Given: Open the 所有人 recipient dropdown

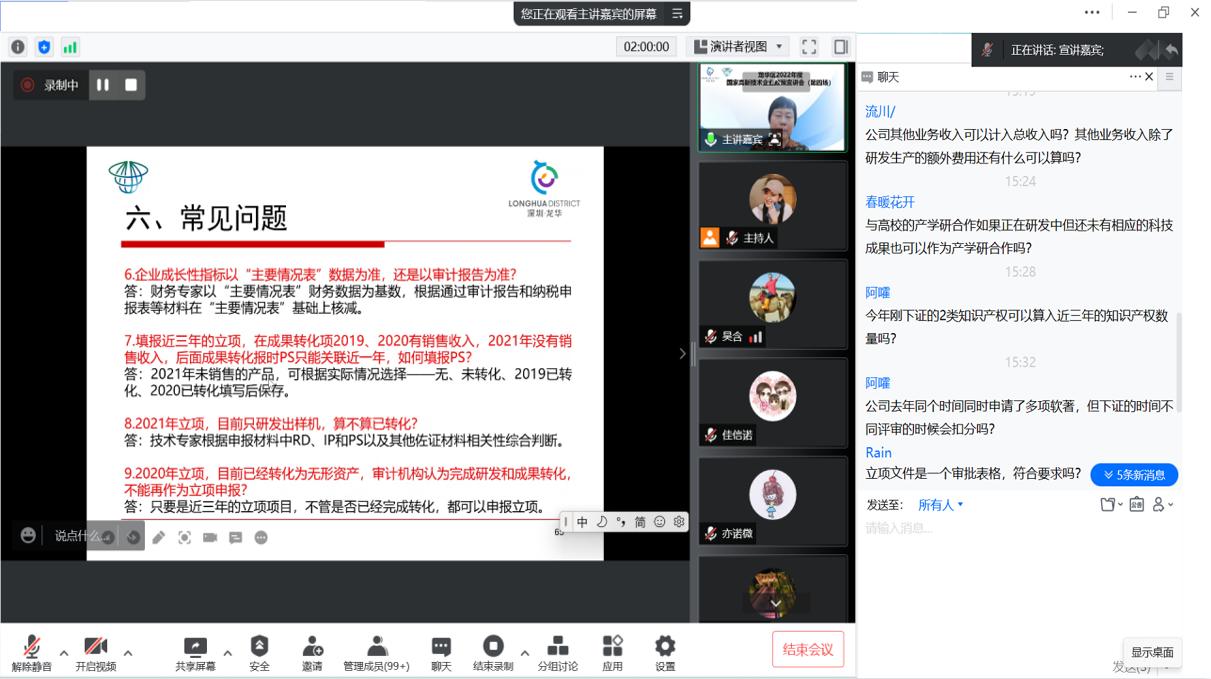Looking at the screenshot, I should pos(941,505).
